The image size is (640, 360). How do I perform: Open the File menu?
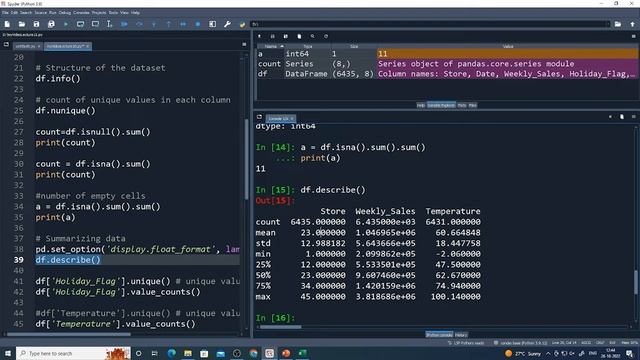[x=5, y=13]
